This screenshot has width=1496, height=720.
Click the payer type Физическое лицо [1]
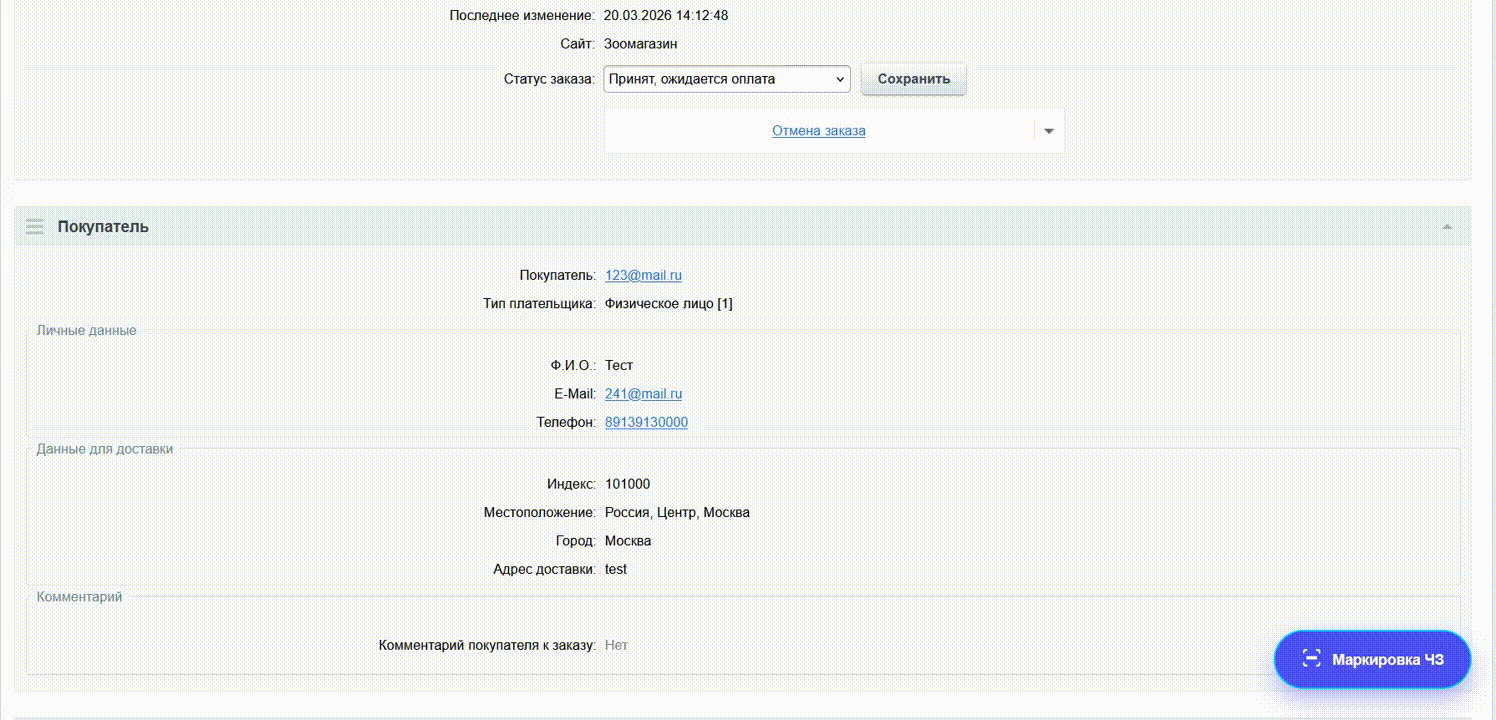[x=668, y=303]
